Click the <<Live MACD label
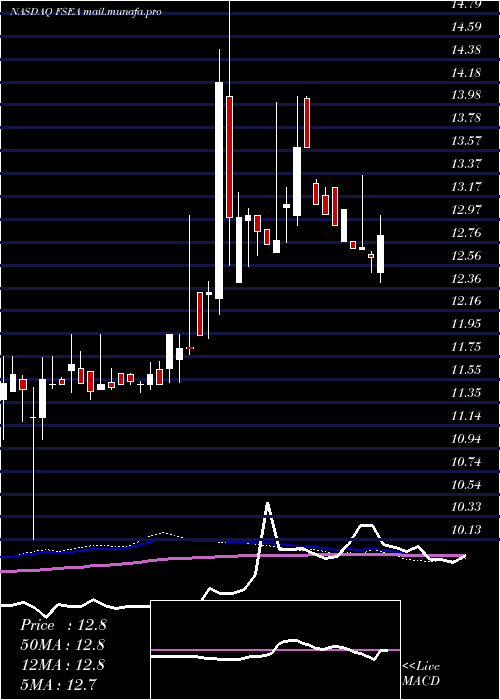Viewport: 500px width, 700px height. (x=421, y=674)
